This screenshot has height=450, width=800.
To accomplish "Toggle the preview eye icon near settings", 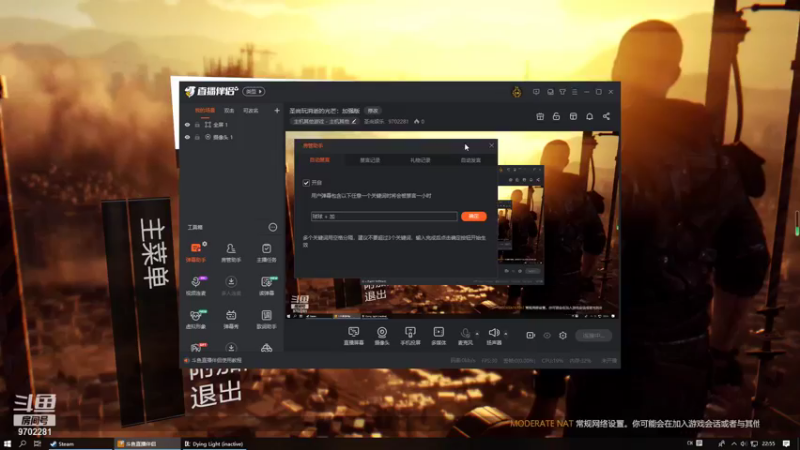I will 547,335.
